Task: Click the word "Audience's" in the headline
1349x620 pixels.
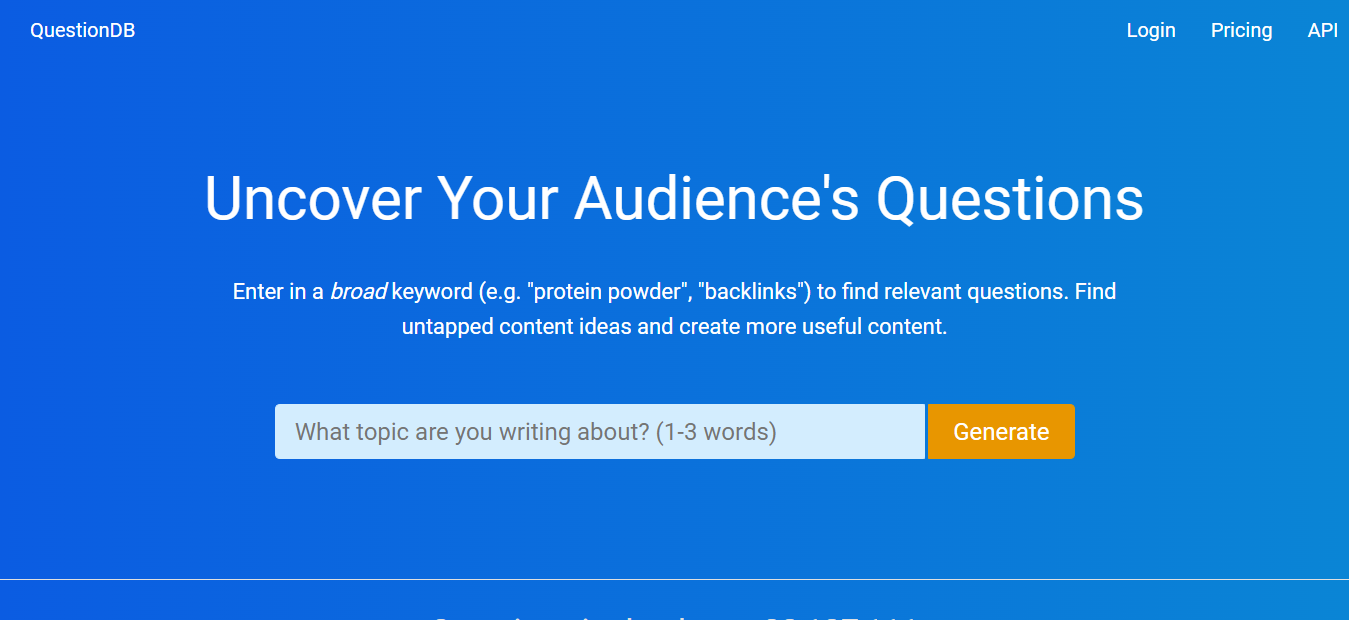Action: [716, 198]
